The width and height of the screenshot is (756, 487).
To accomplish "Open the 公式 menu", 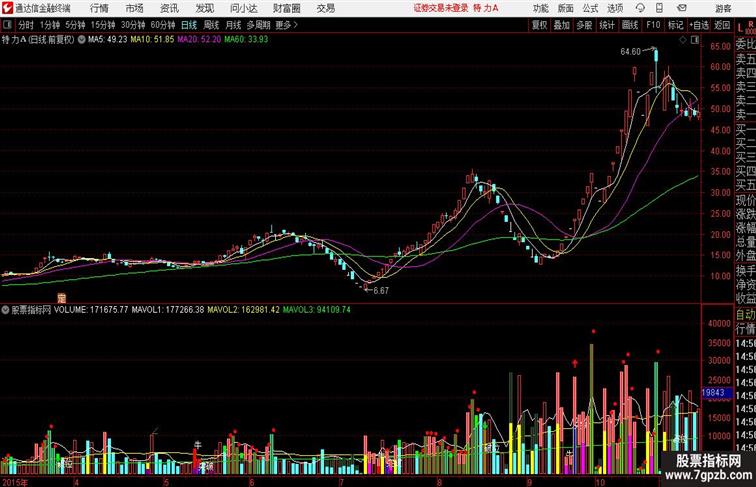I will pyautogui.click(x=590, y=8).
